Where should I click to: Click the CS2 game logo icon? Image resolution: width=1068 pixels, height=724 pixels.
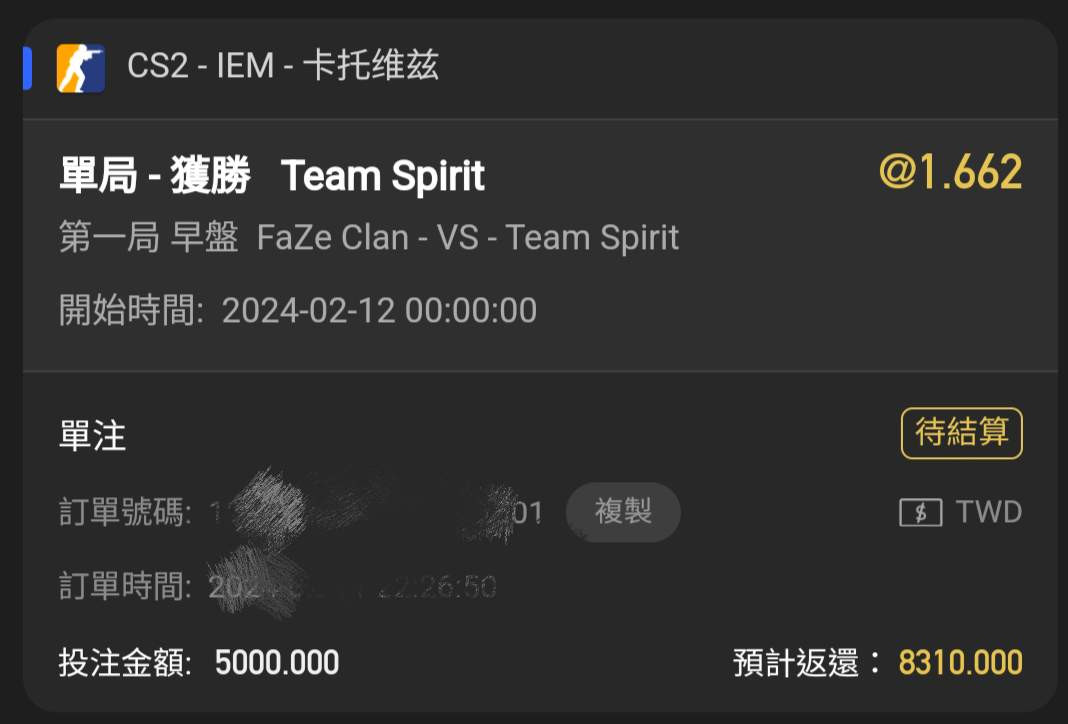(80, 67)
